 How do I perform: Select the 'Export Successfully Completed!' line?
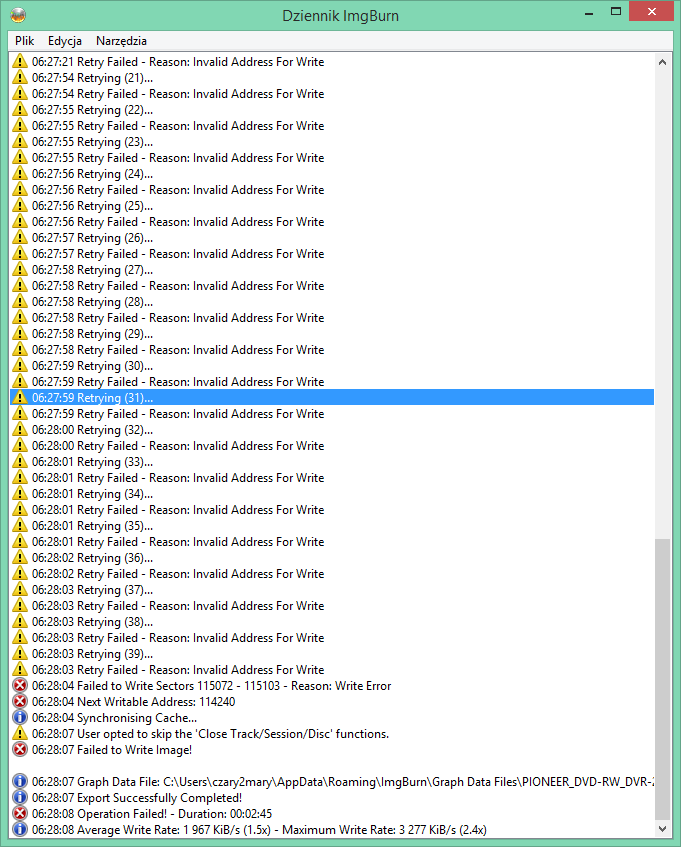(332, 798)
